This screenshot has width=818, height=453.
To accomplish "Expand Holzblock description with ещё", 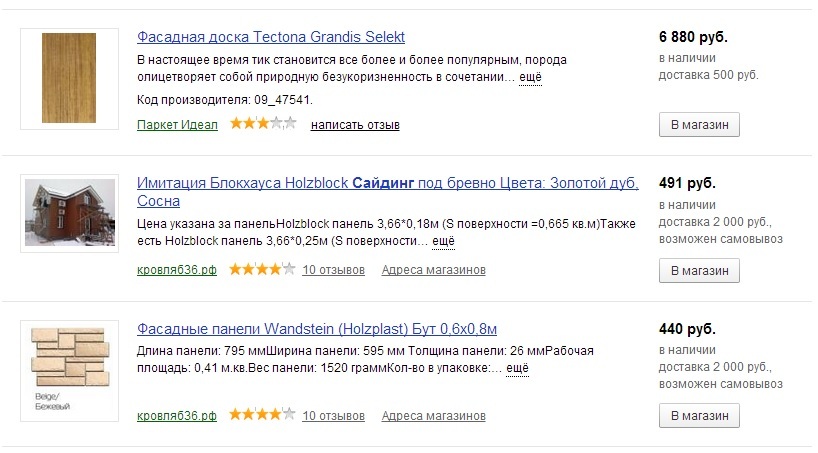I will click(443, 241).
